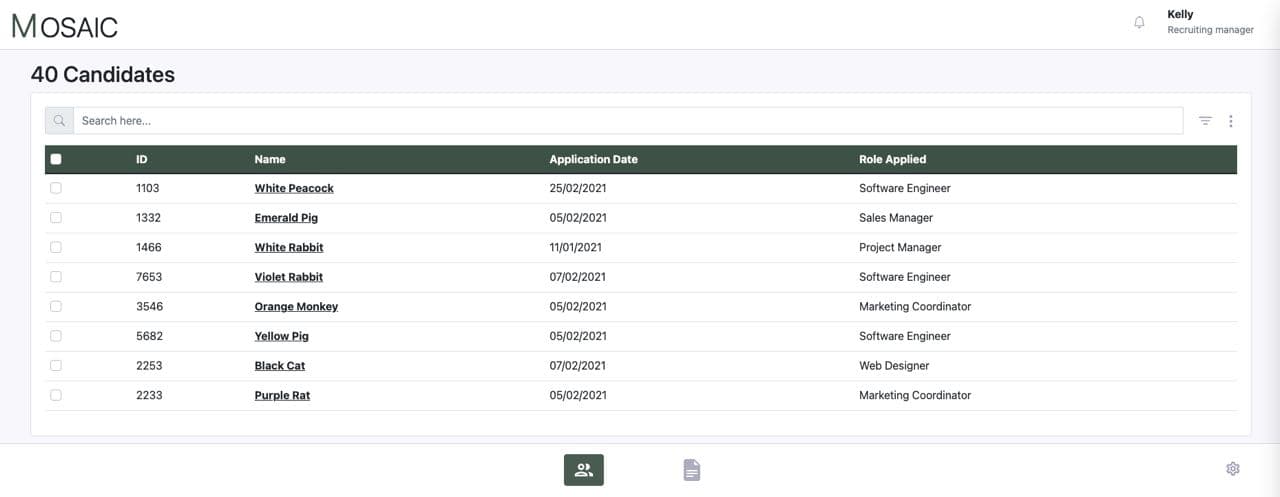Open settings gear icon
Viewport: 1280px width, 497px height.
(1233, 469)
